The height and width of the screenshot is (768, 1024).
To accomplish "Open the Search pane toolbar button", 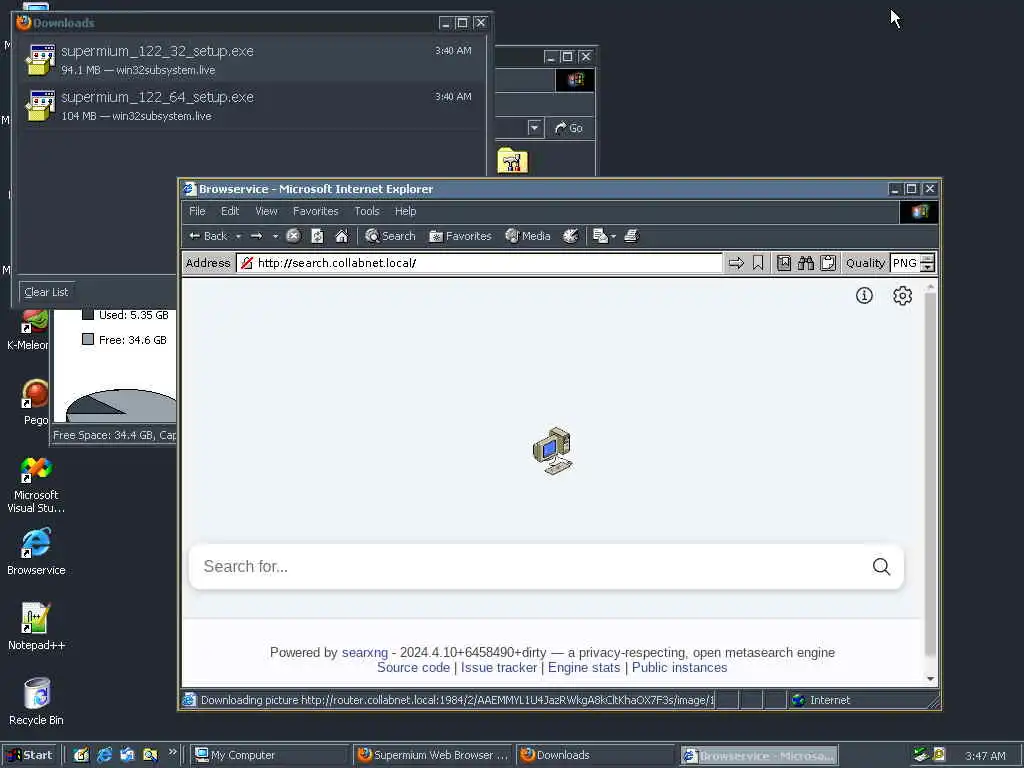I will tap(390, 236).
